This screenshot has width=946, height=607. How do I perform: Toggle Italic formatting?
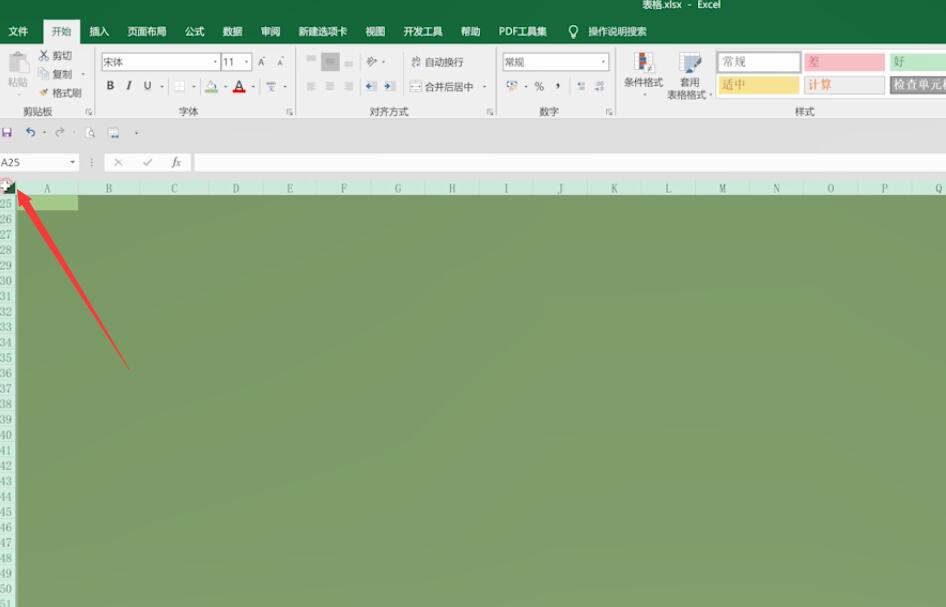pos(129,86)
